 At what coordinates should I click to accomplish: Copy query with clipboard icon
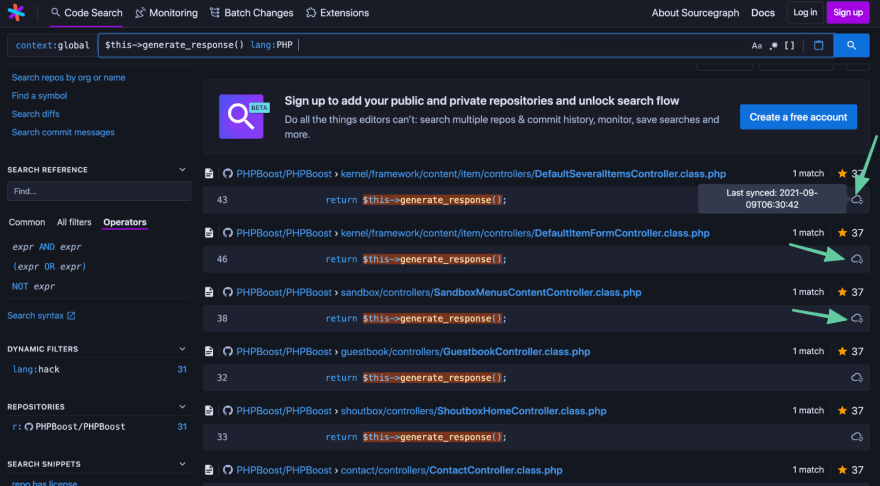818,45
